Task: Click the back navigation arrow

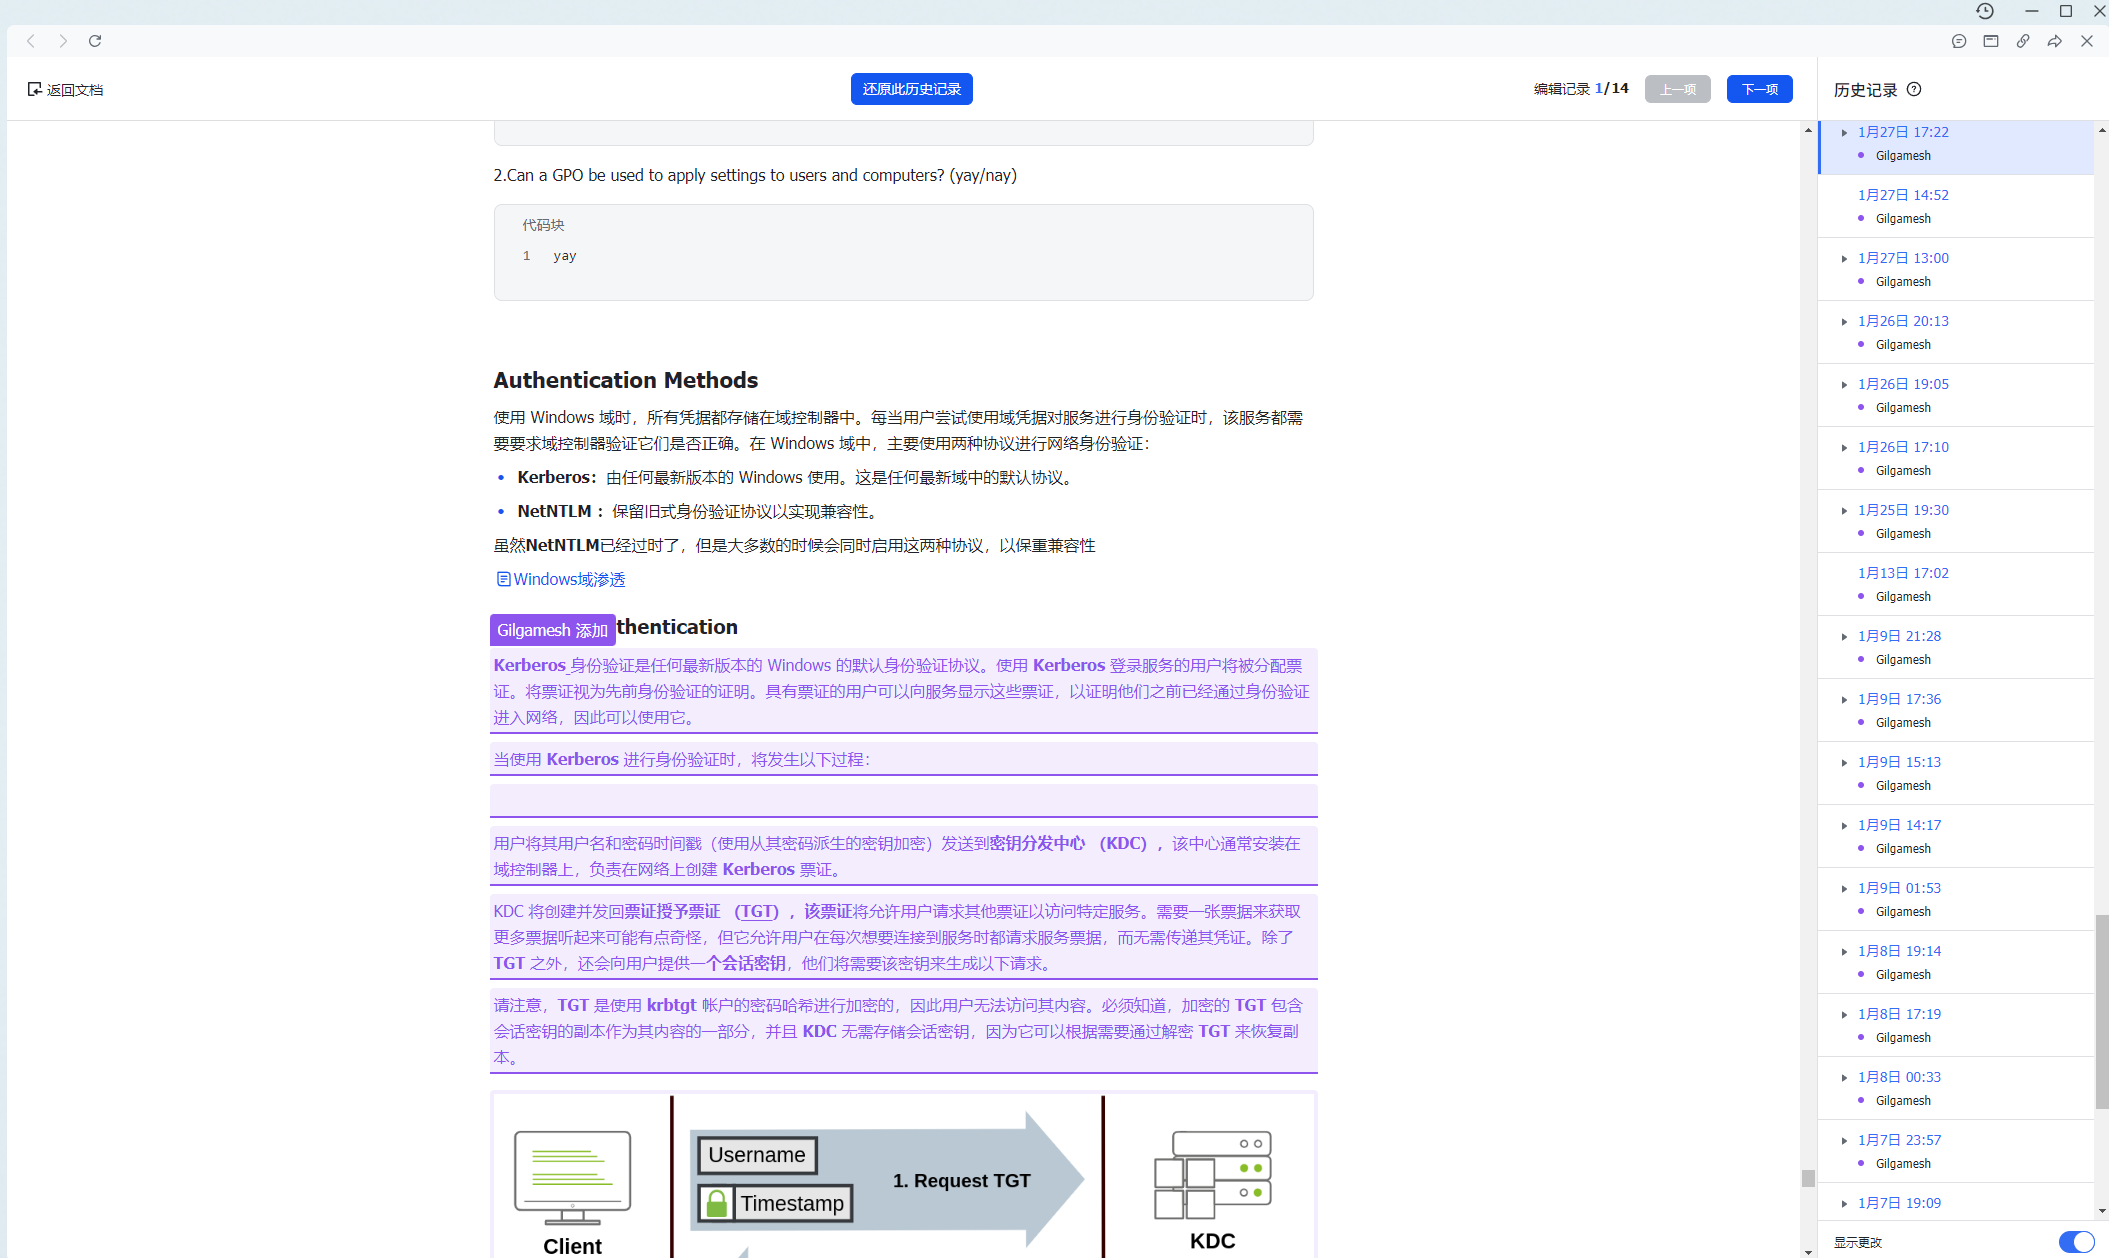Action: [x=31, y=41]
